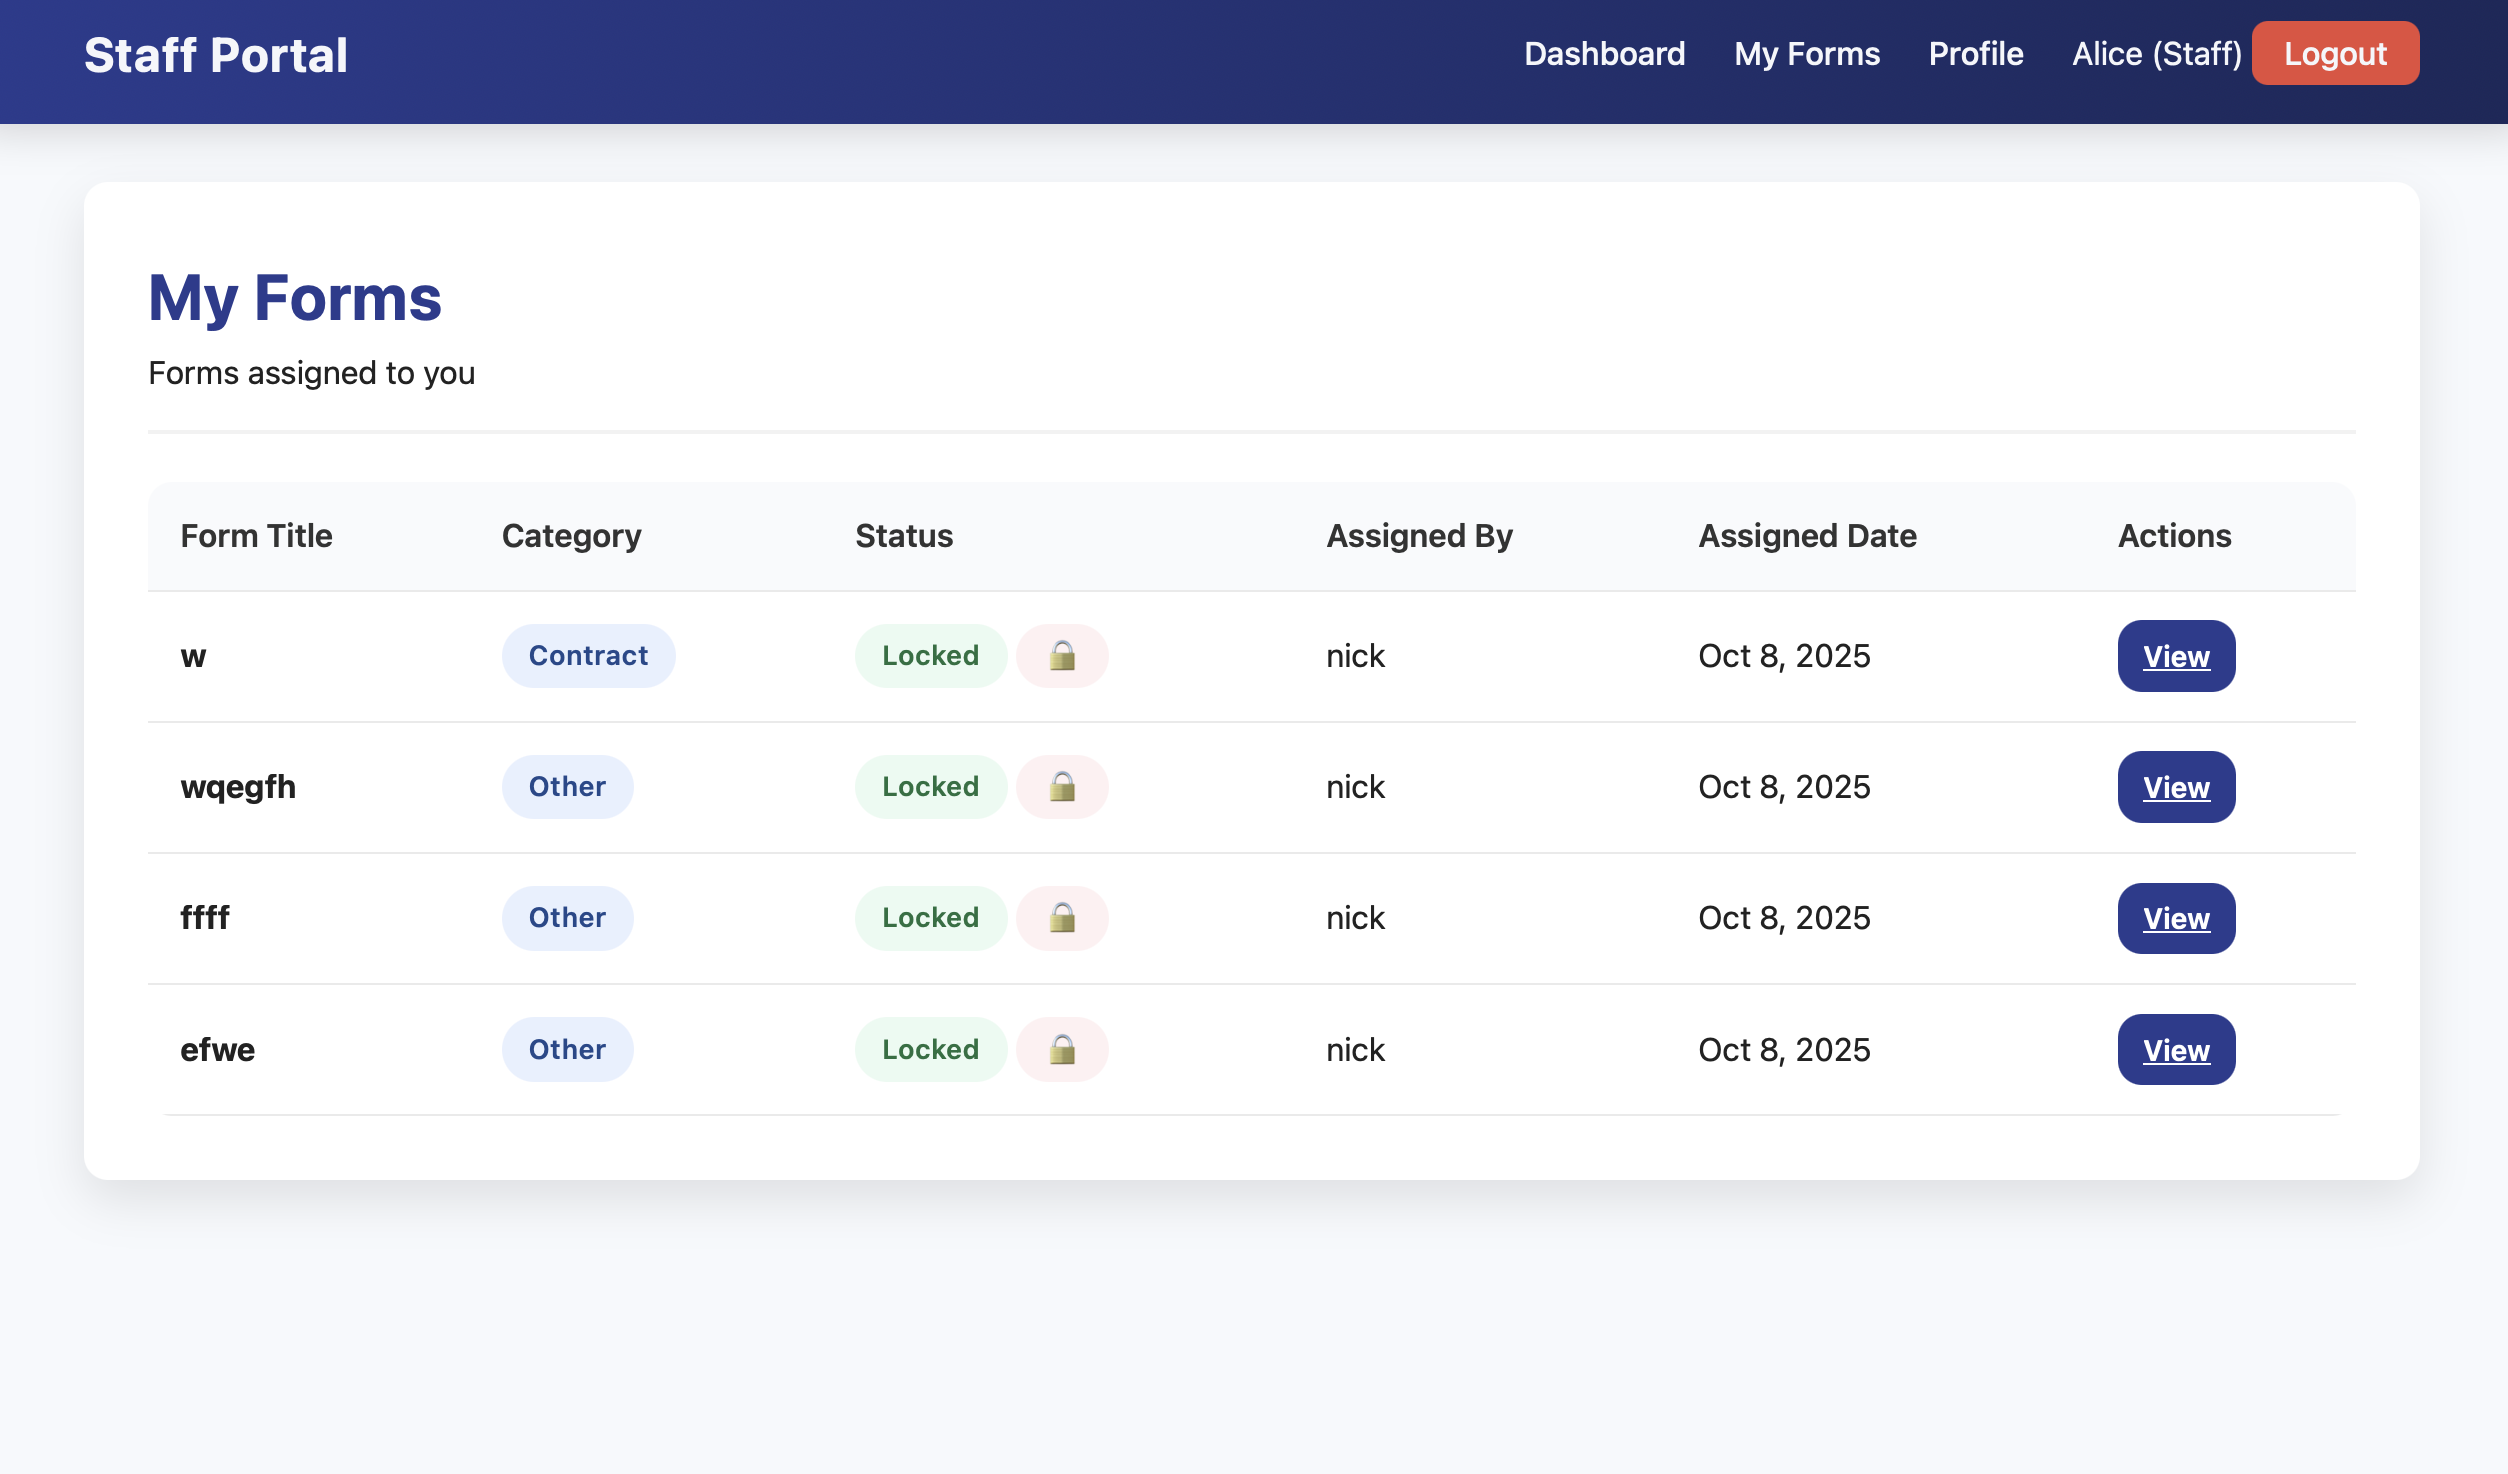Go to My Forms in the navigation bar
Image resolution: width=2508 pixels, height=1474 pixels.
click(x=1806, y=54)
